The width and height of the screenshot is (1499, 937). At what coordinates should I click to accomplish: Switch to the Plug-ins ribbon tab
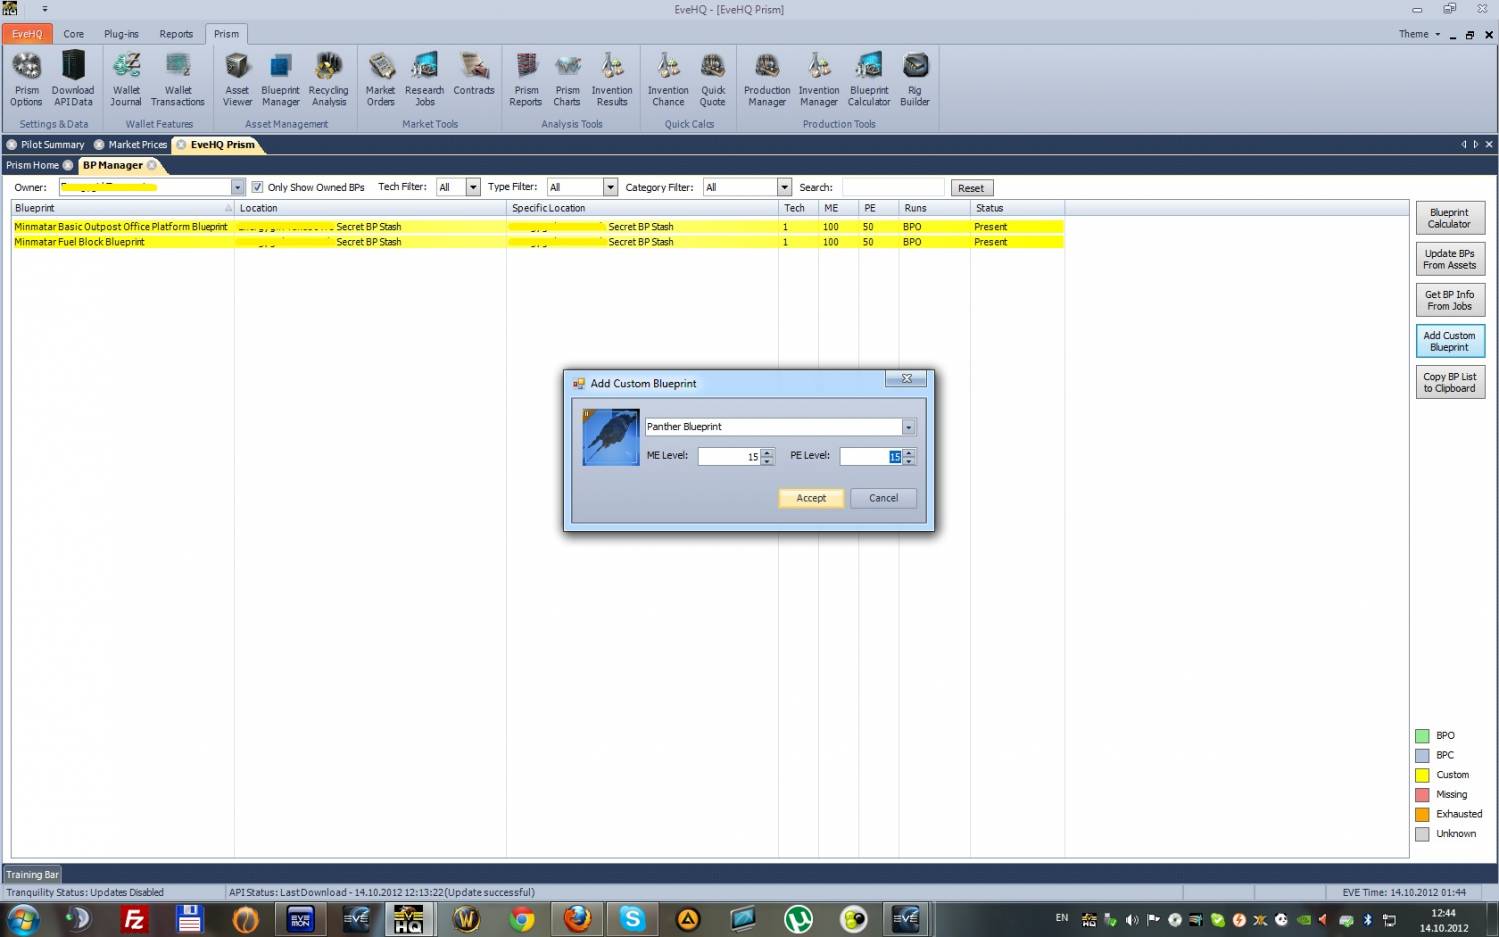tap(121, 34)
